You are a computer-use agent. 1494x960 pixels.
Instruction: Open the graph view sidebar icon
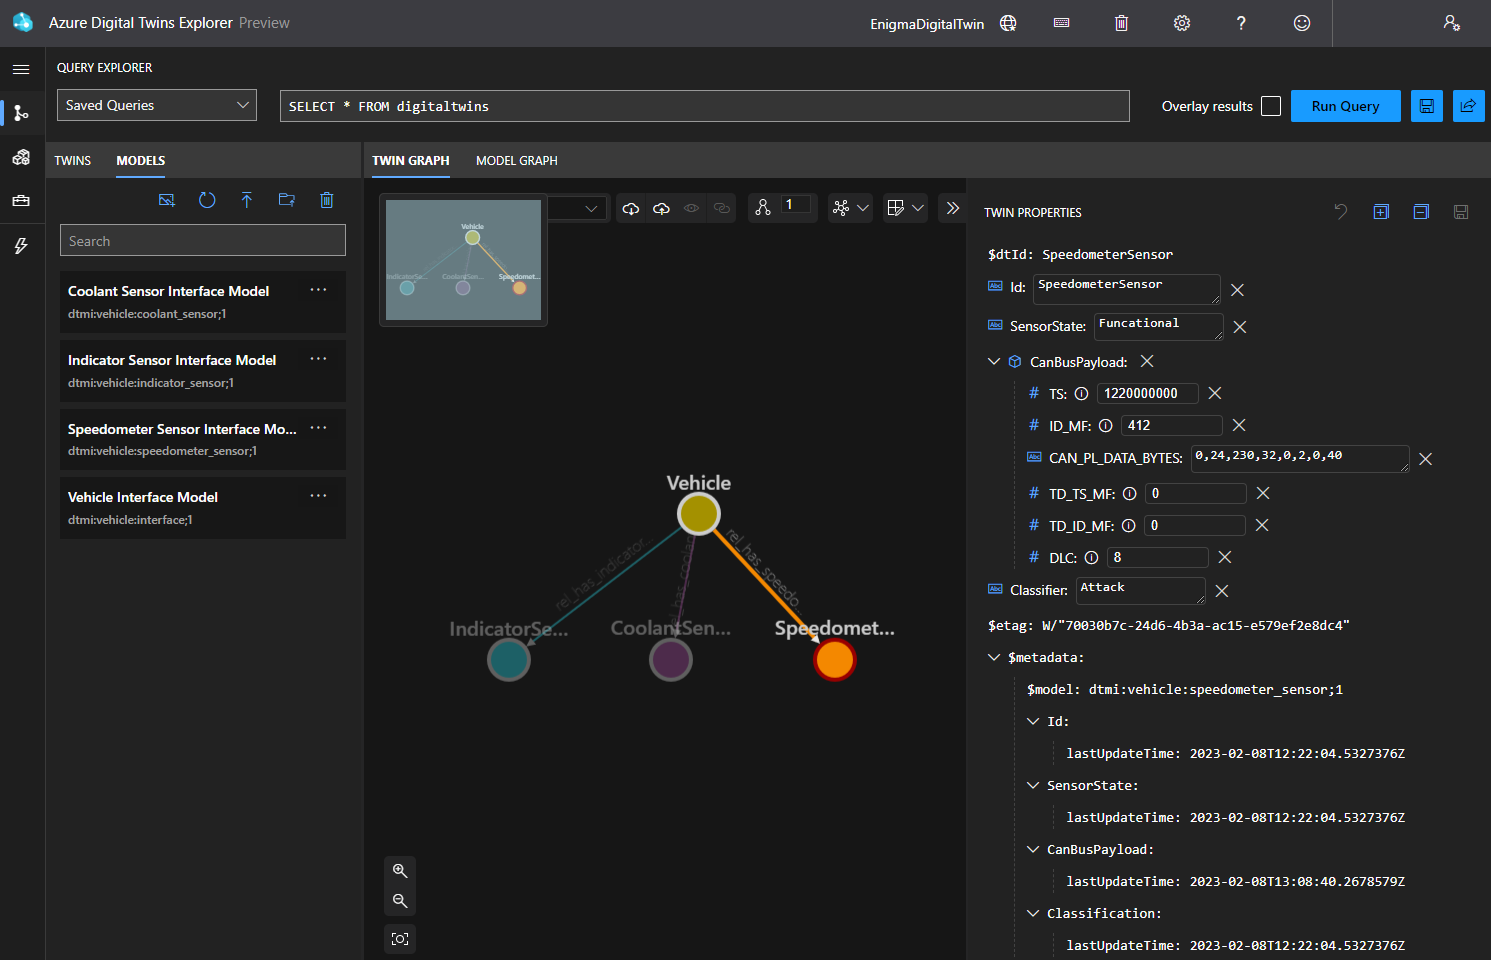point(21,113)
